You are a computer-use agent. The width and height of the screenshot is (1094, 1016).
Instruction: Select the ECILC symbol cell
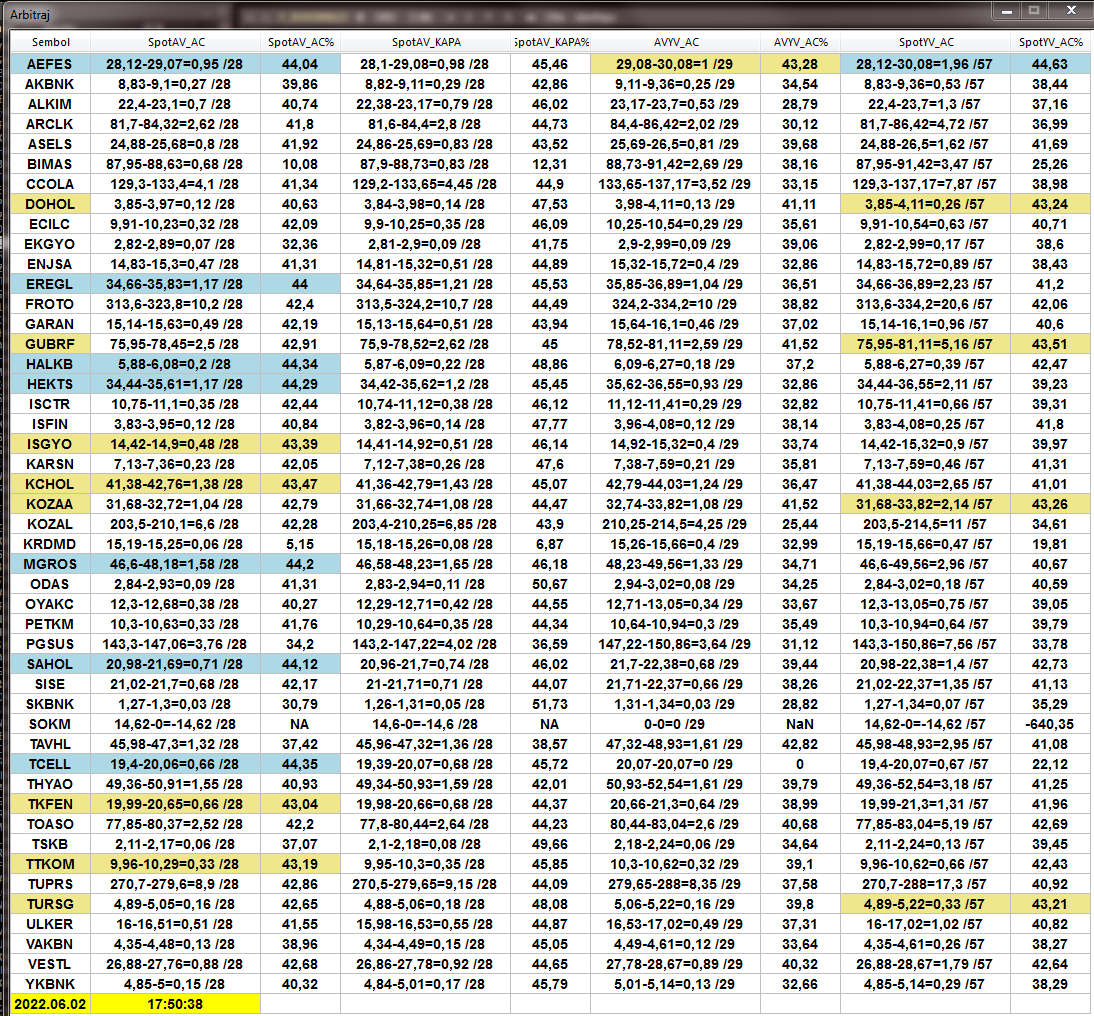click(x=50, y=224)
